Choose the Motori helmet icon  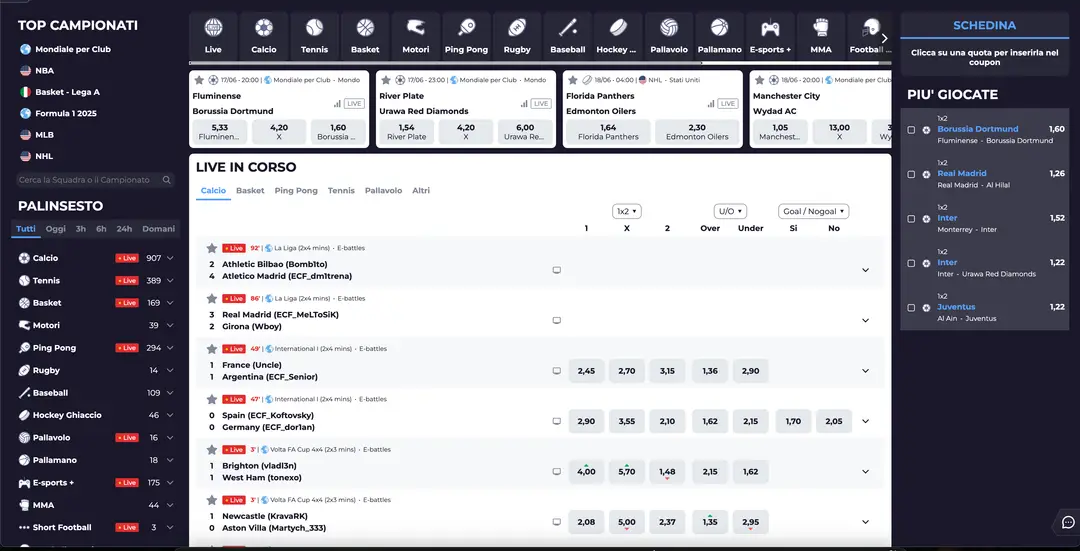point(415,28)
